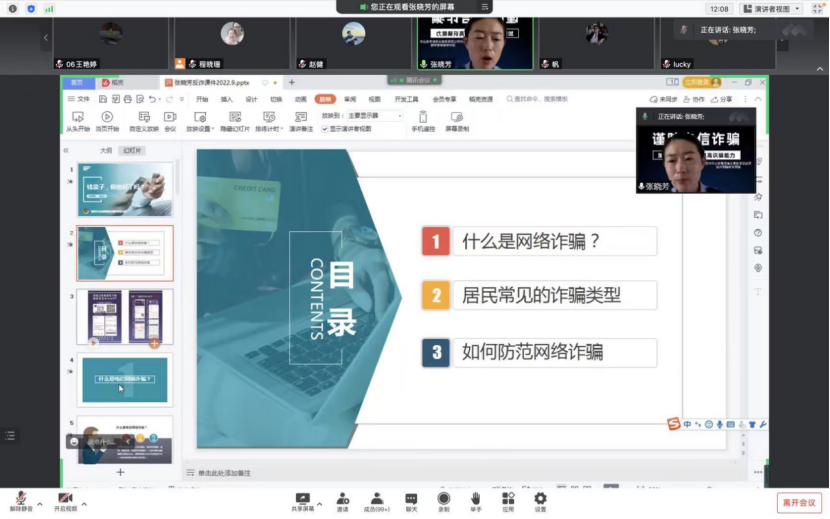Open the 插入 ribbon tab
The width and height of the screenshot is (830, 519).
227,99
